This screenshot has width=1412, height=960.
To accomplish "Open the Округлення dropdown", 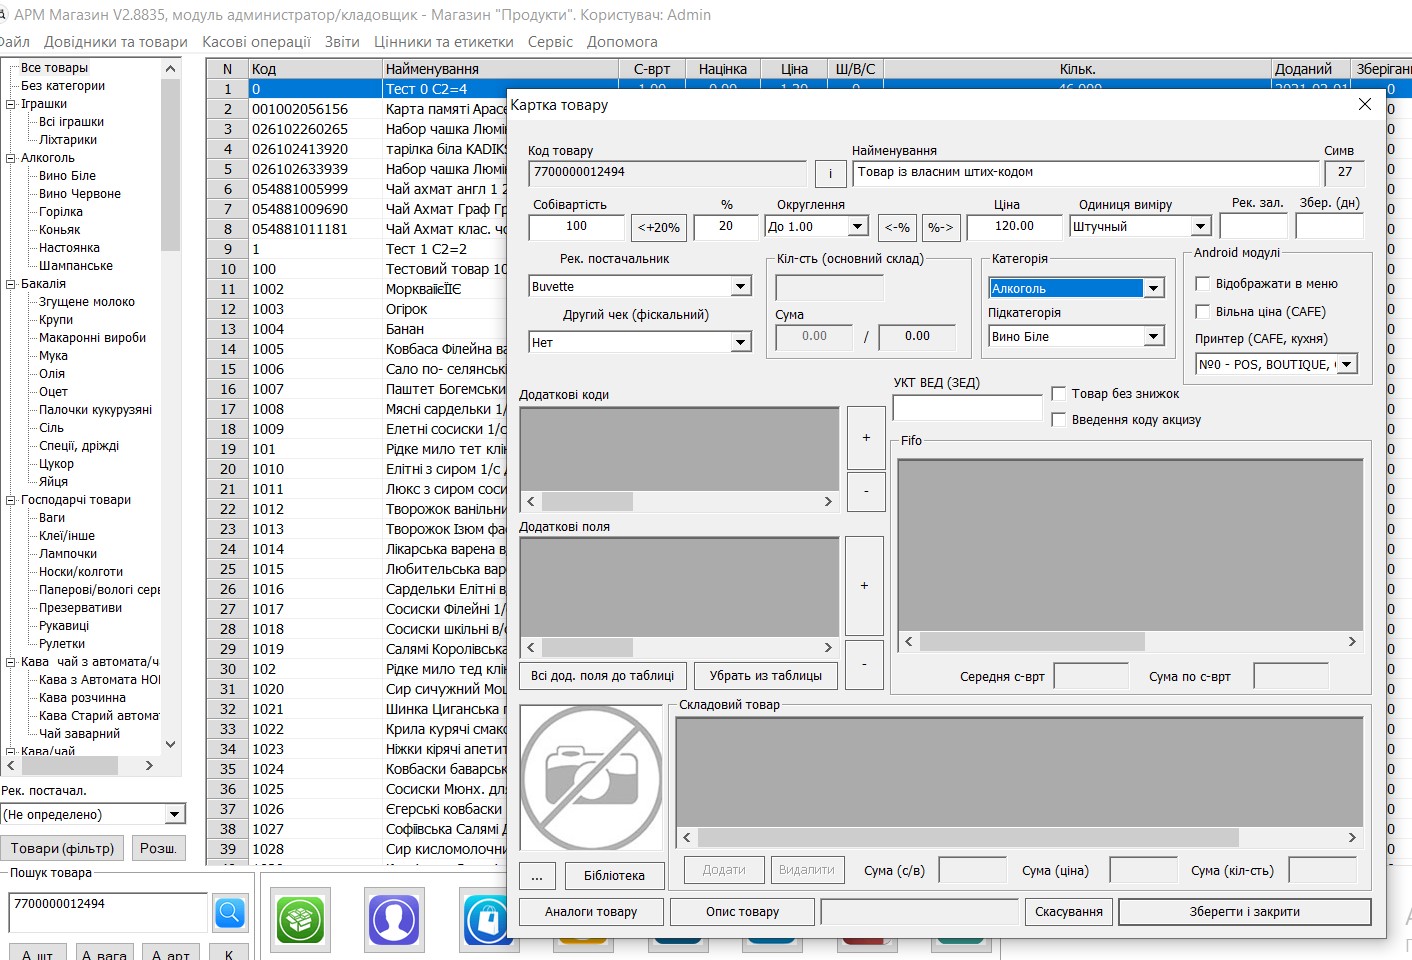I will pyautogui.click(x=857, y=227).
